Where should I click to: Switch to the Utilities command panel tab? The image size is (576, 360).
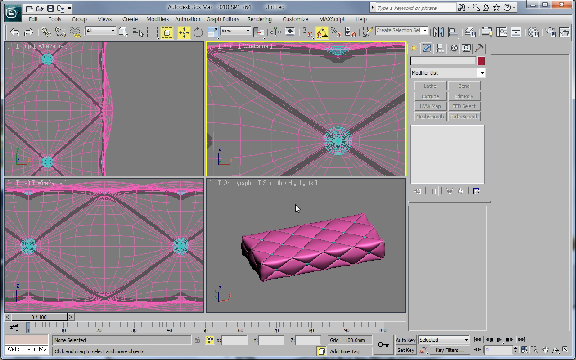click(x=479, y=48)
